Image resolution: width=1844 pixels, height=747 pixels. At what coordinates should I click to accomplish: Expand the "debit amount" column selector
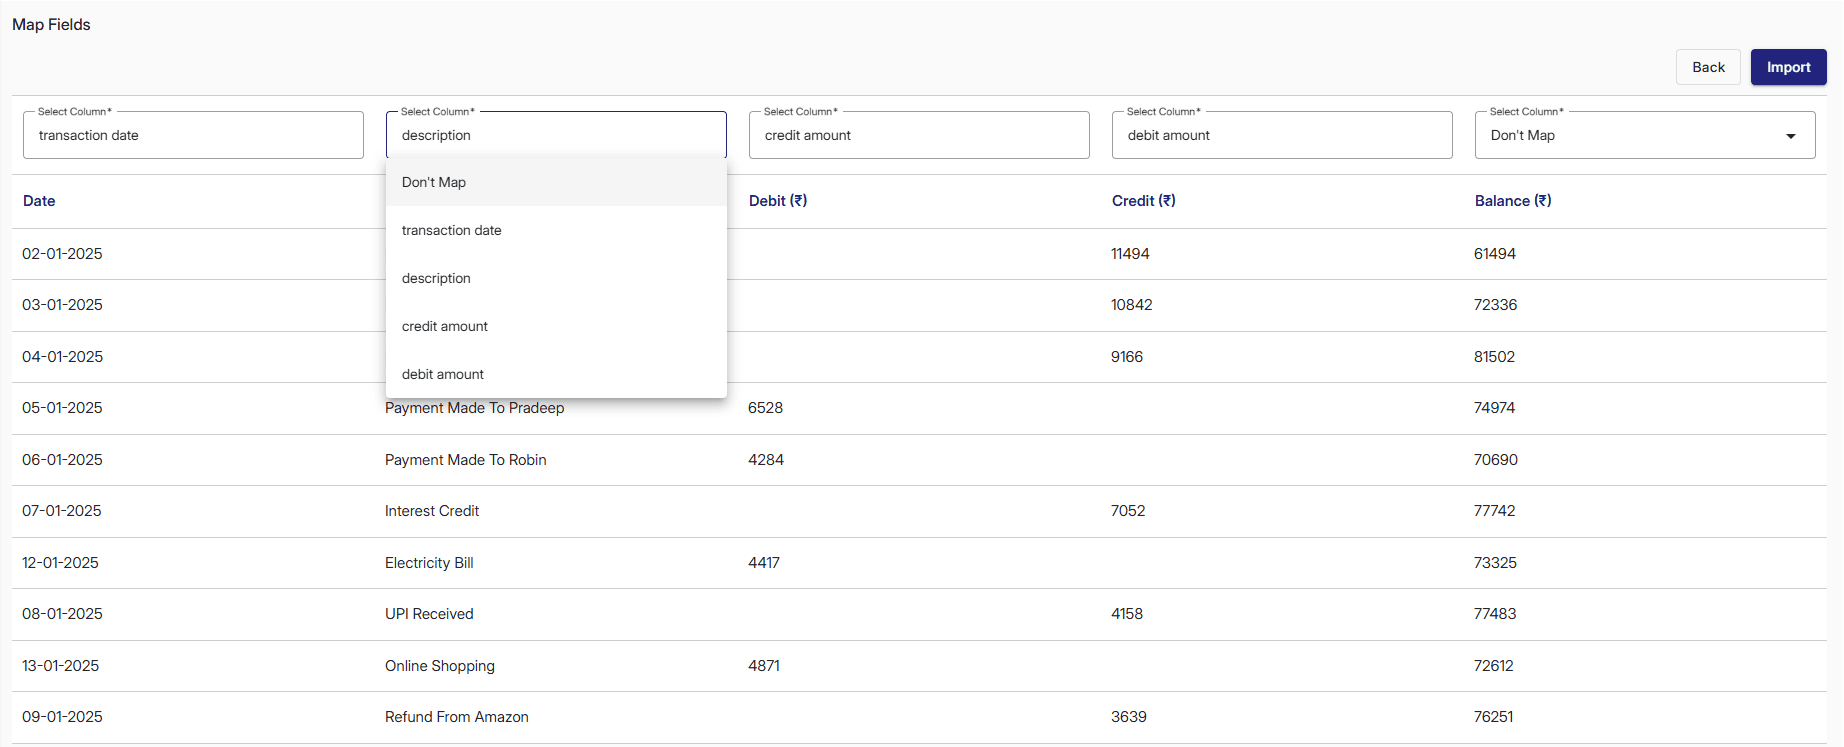pos(1281,135)
